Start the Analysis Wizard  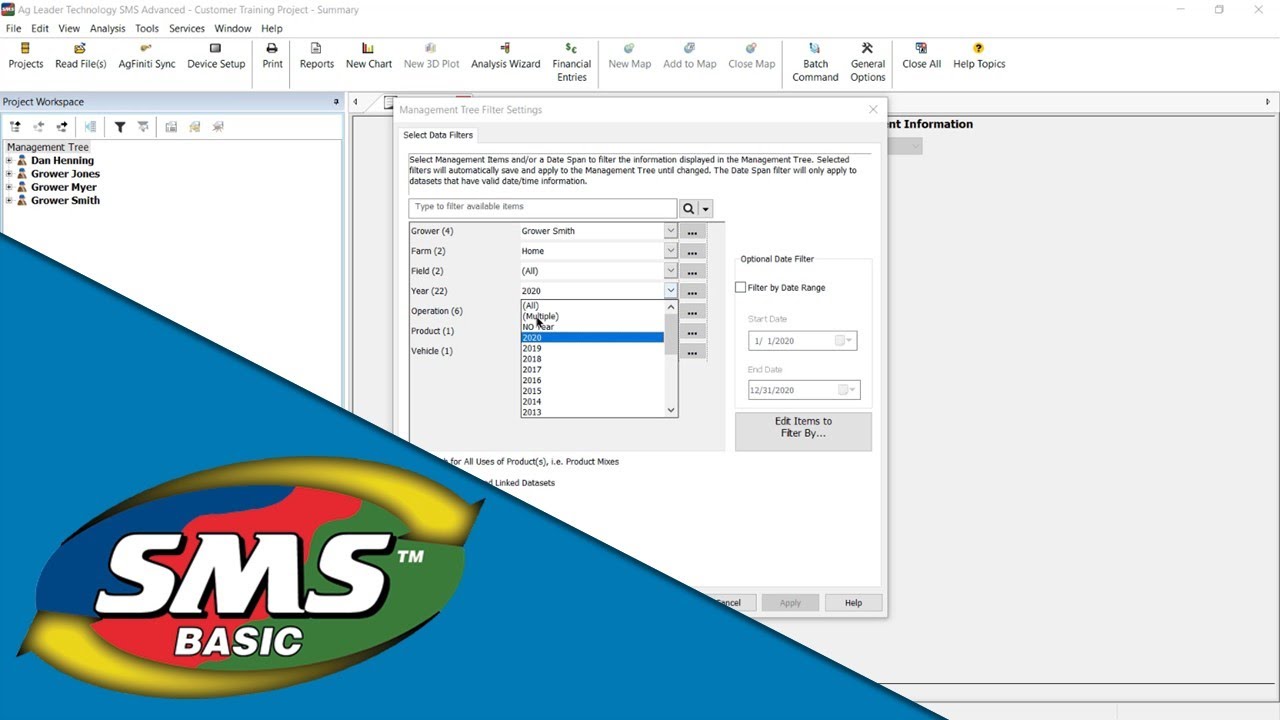pyautogui.click(x=505, y=56)
